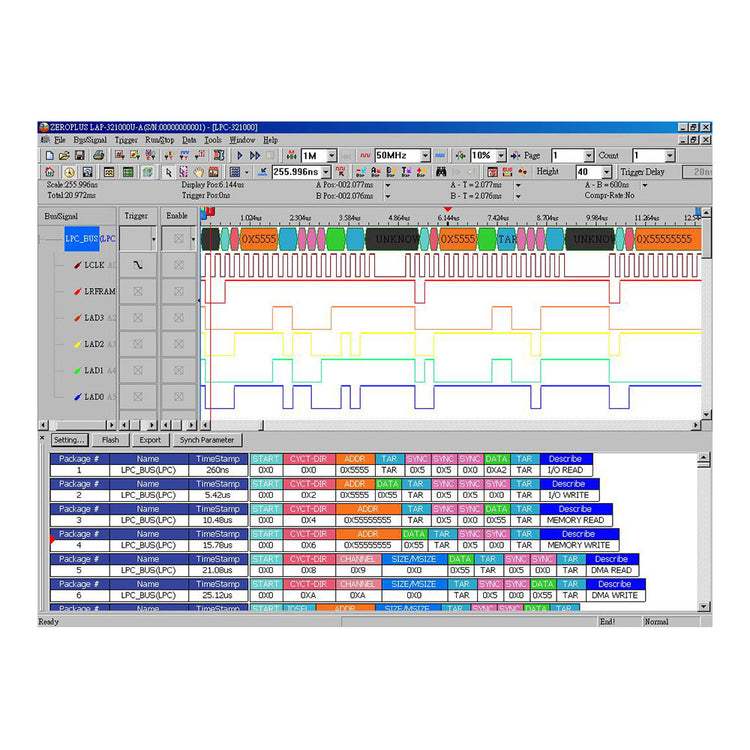
Task: Expand the Height 40 dropdown
Action: click(x=606, y=172)
